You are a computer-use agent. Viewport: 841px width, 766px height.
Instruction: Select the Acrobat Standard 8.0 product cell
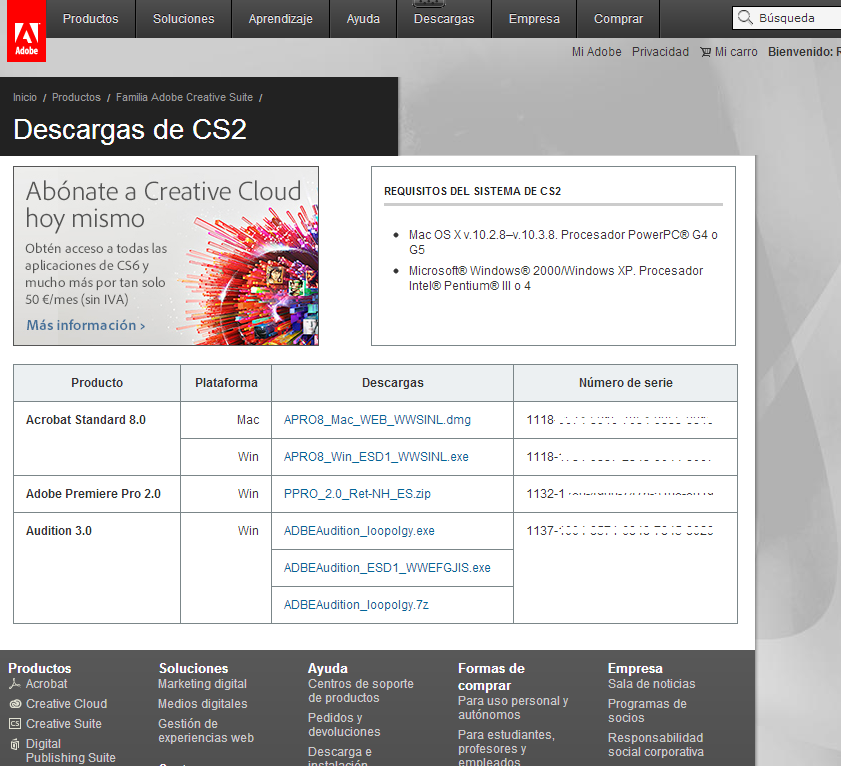tap(97, 438)
